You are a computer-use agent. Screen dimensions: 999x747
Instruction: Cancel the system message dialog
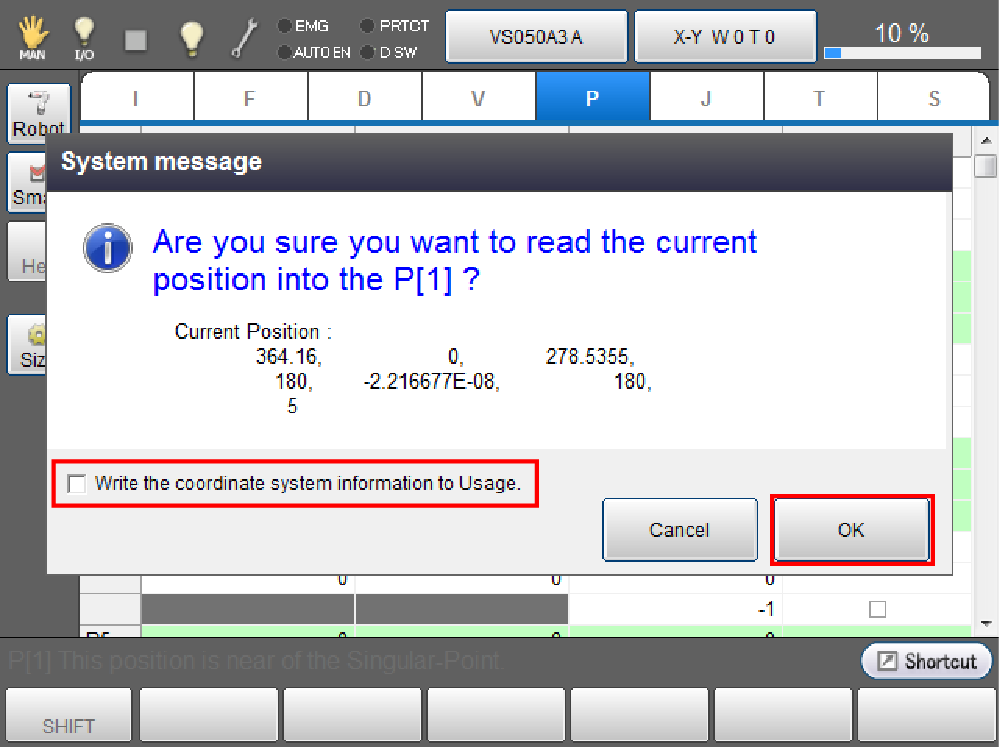(x=679, y=530)
